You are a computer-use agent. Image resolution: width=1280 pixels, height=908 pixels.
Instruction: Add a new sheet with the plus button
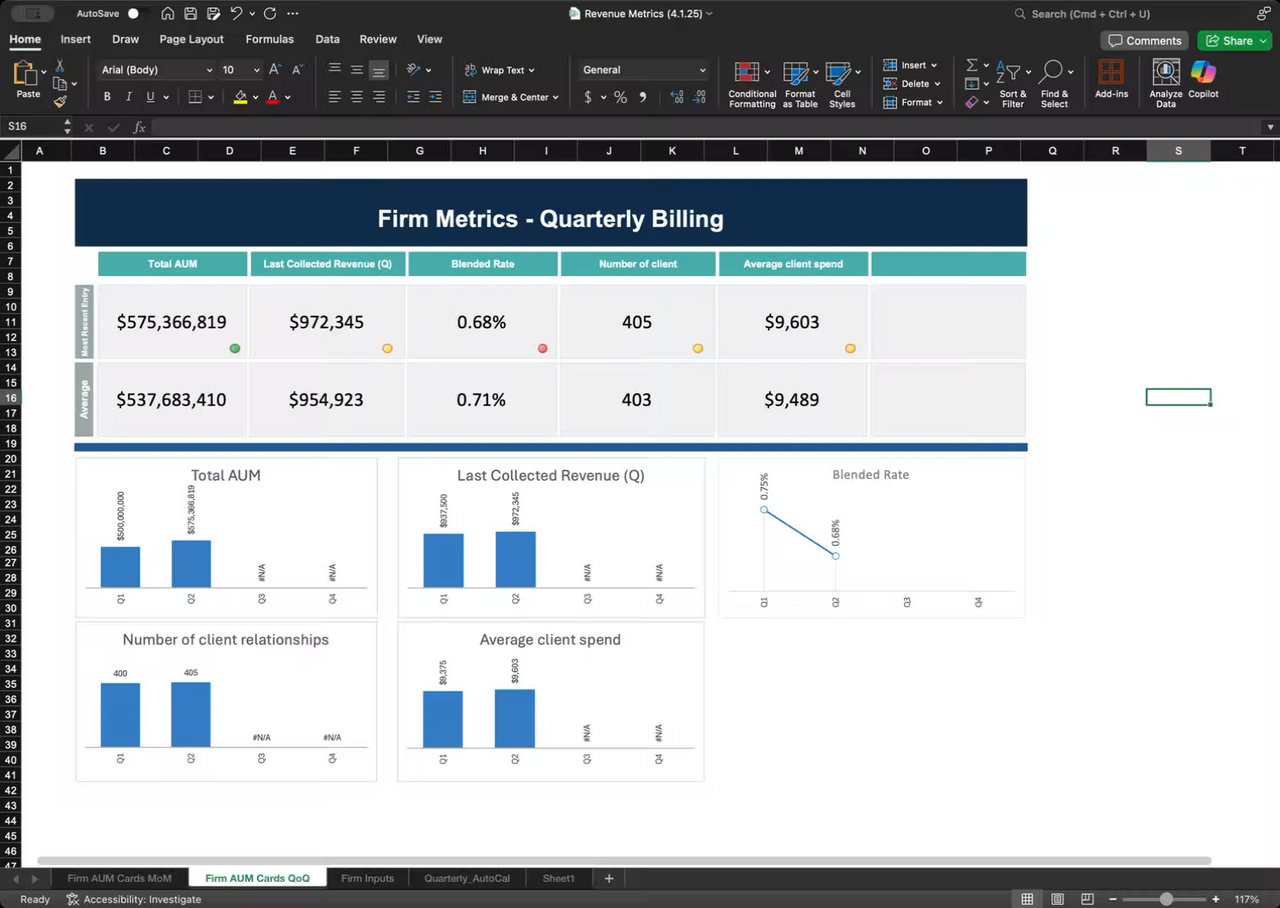coord(608,878)
